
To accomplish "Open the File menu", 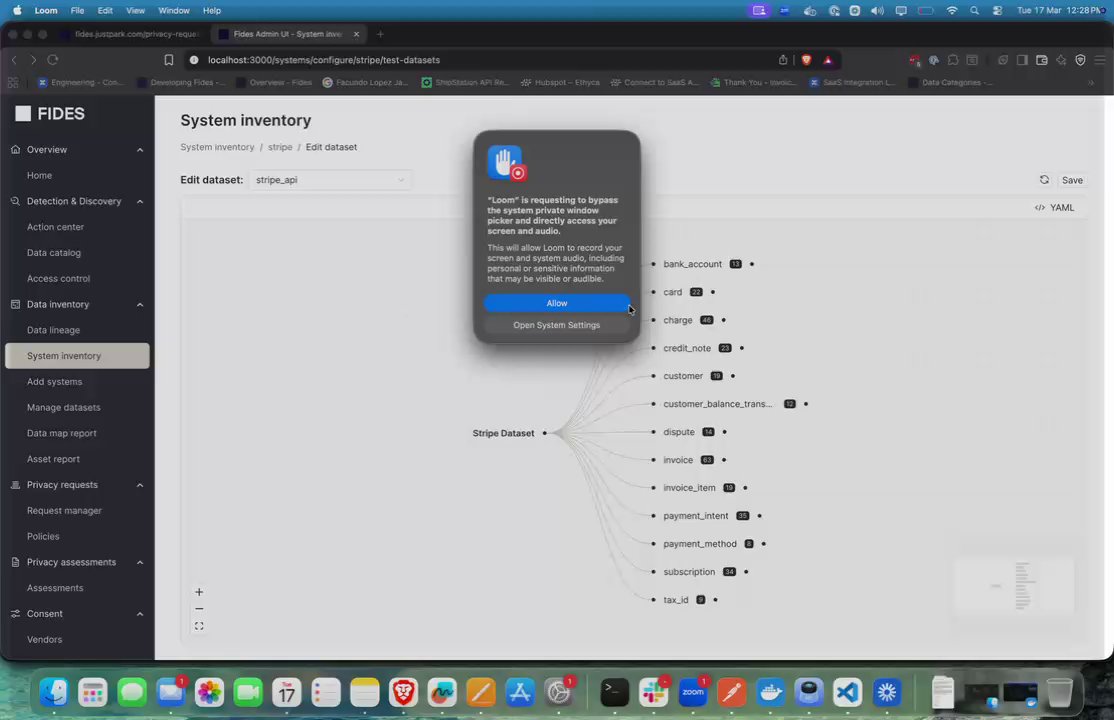I will click(77, 11).
